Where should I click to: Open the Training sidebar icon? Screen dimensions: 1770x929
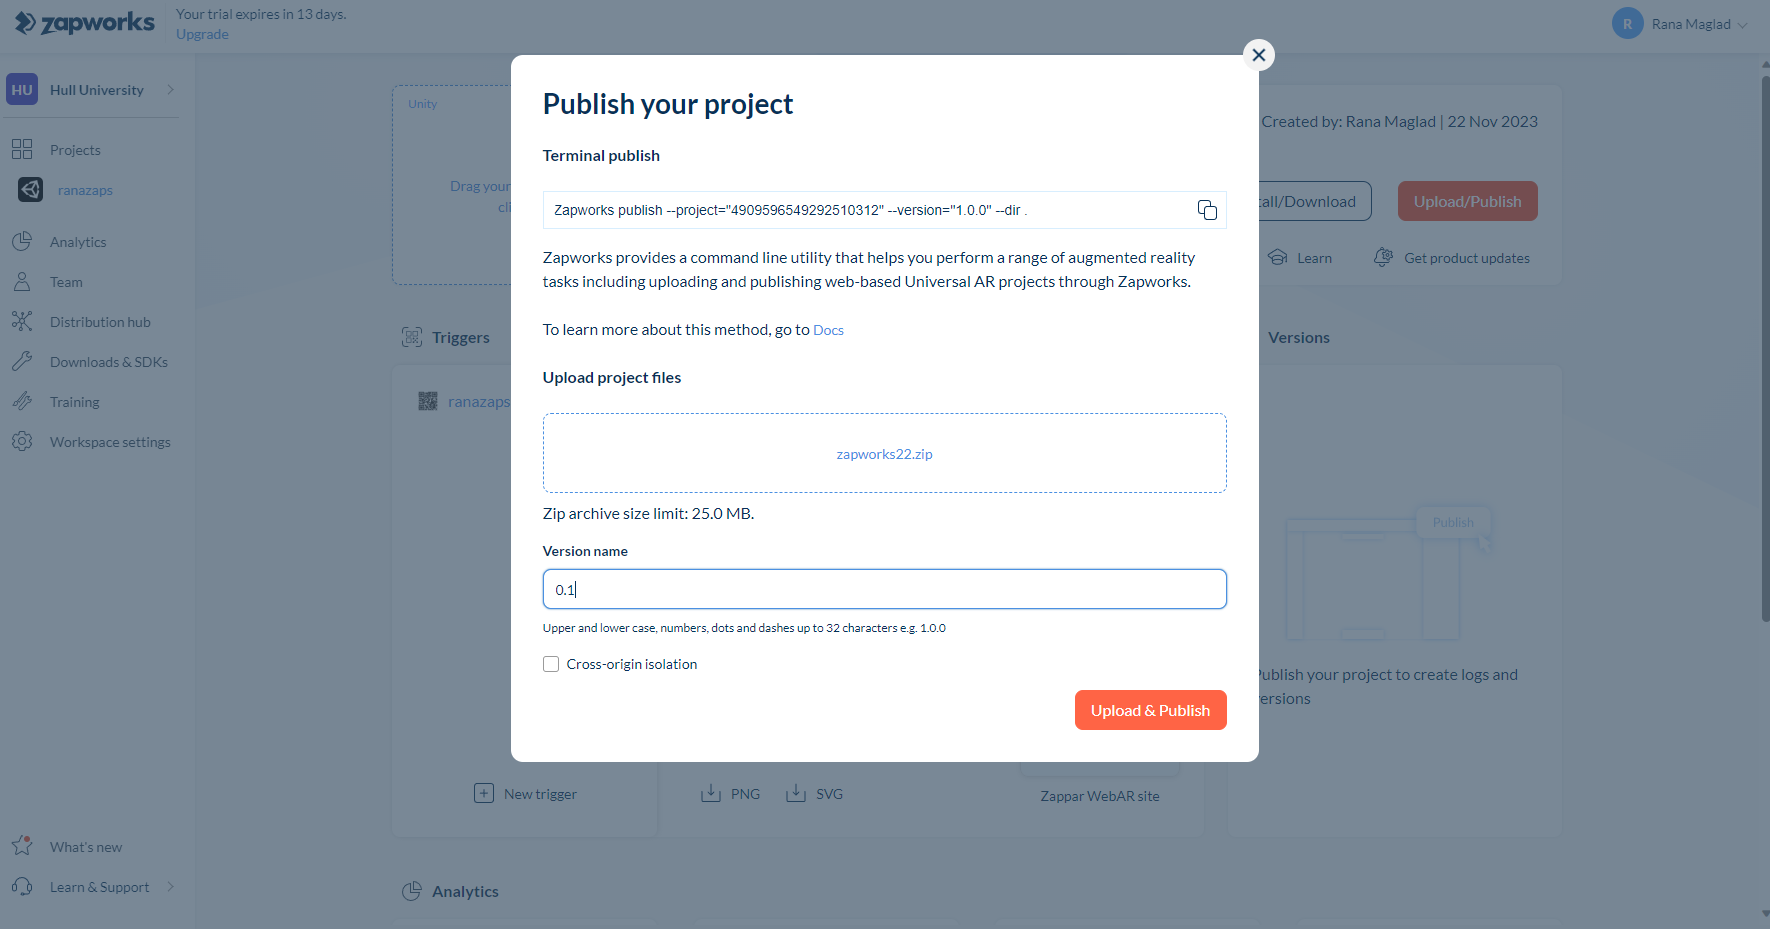pyautogui.click(x=22, y=402)
